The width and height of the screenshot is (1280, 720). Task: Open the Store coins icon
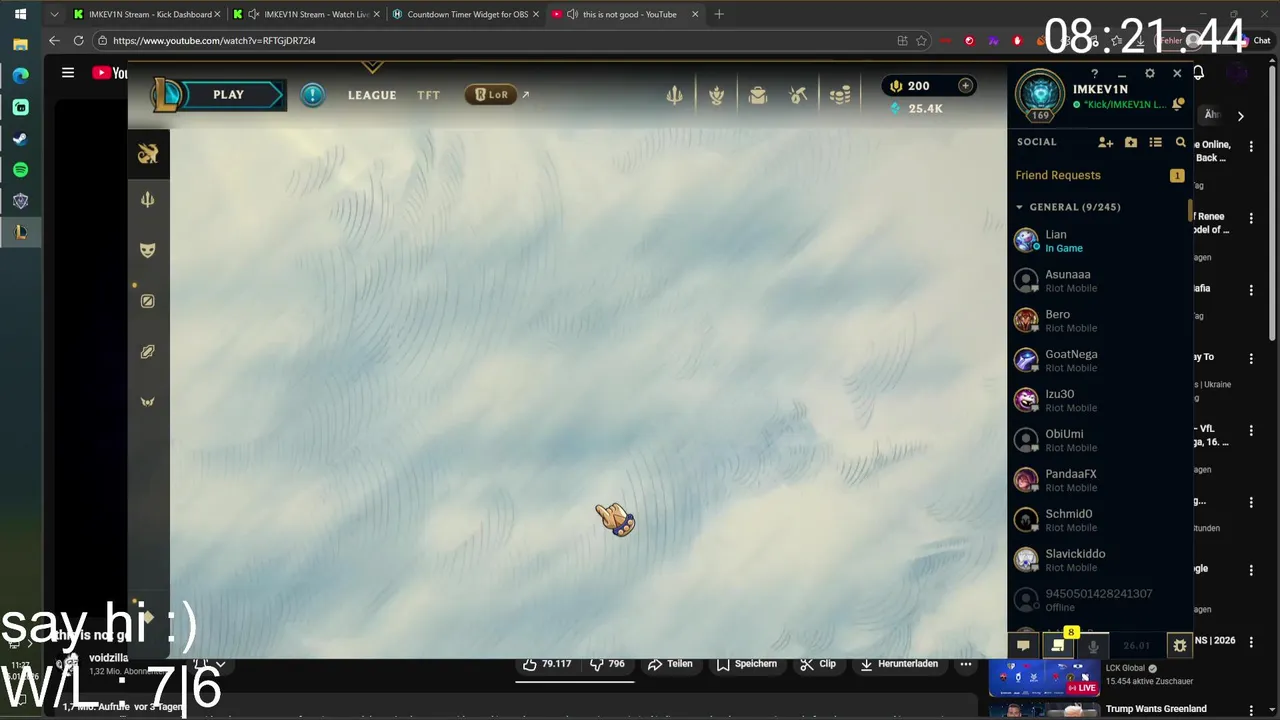pos(840,95)
